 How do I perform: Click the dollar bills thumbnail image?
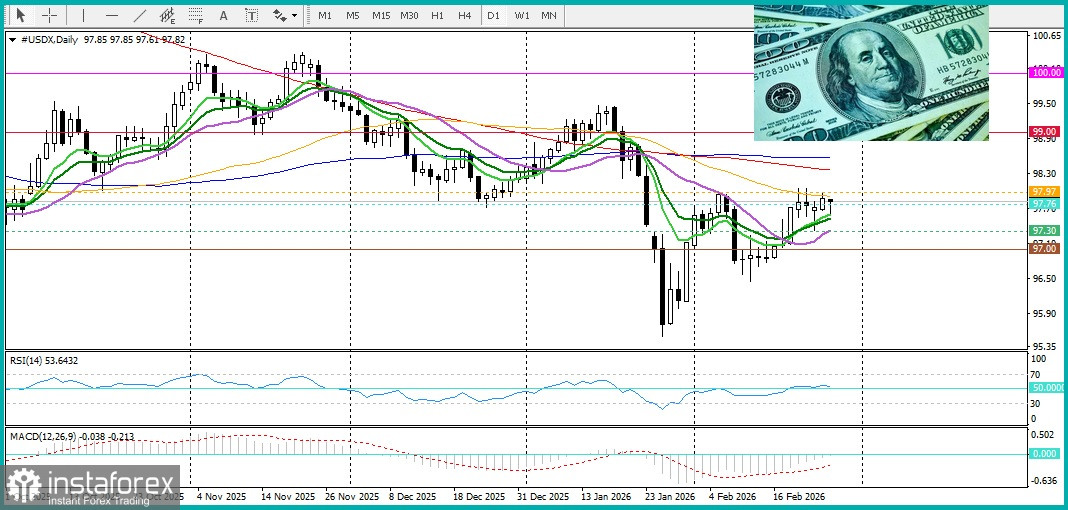pyautogui.click(x=871, y=72)
